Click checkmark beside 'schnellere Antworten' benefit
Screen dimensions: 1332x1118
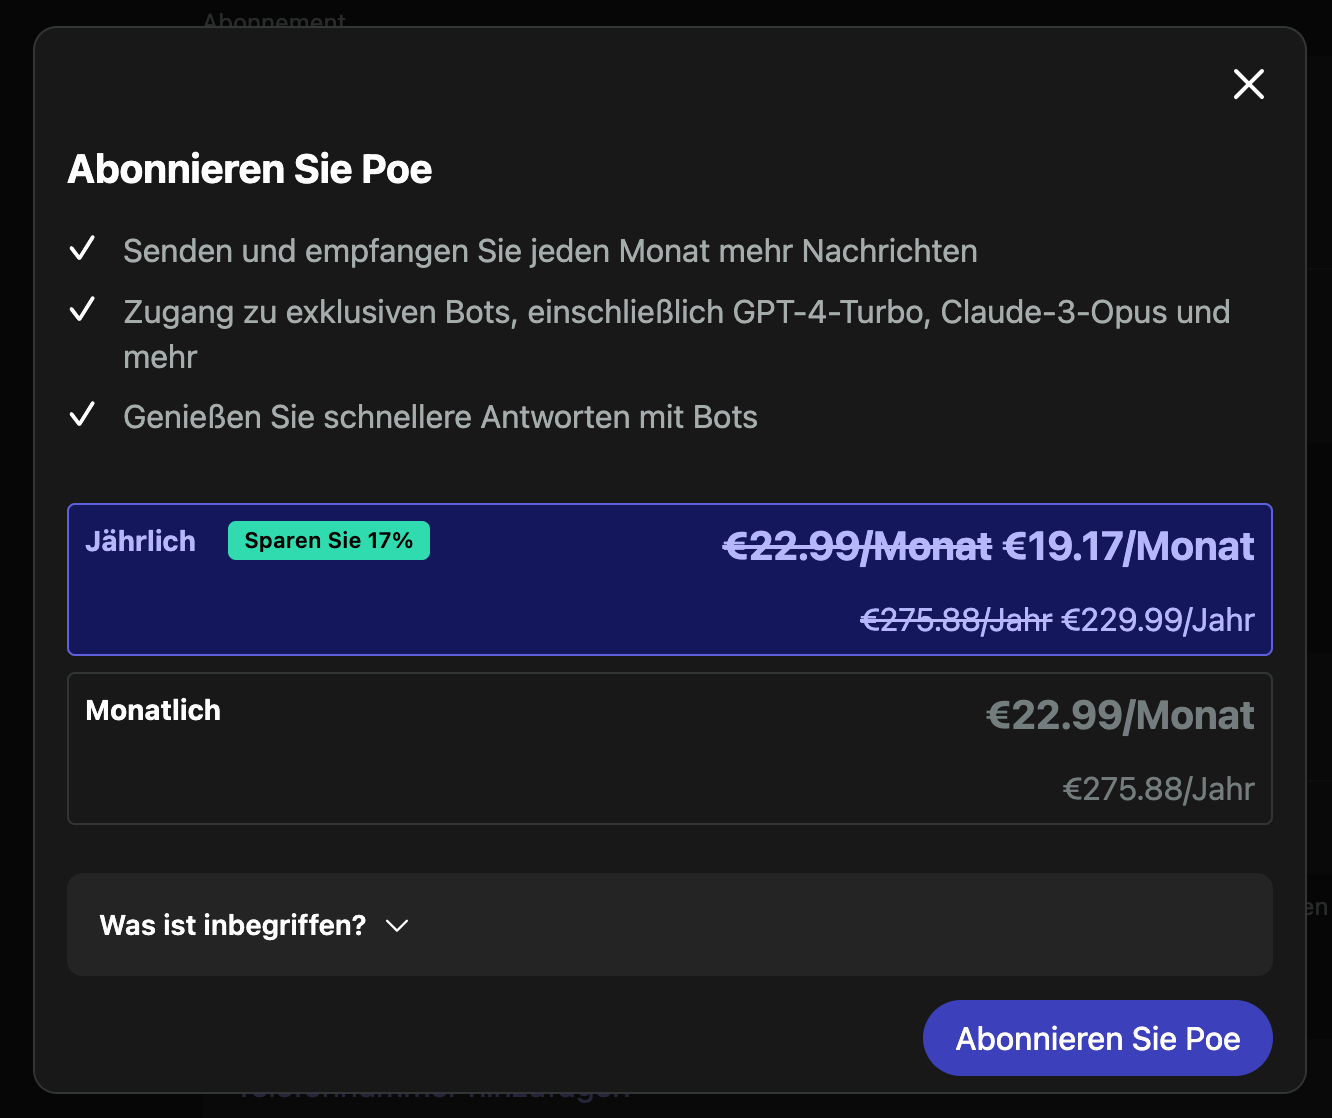pyautogui.click(x=82, y=415)
